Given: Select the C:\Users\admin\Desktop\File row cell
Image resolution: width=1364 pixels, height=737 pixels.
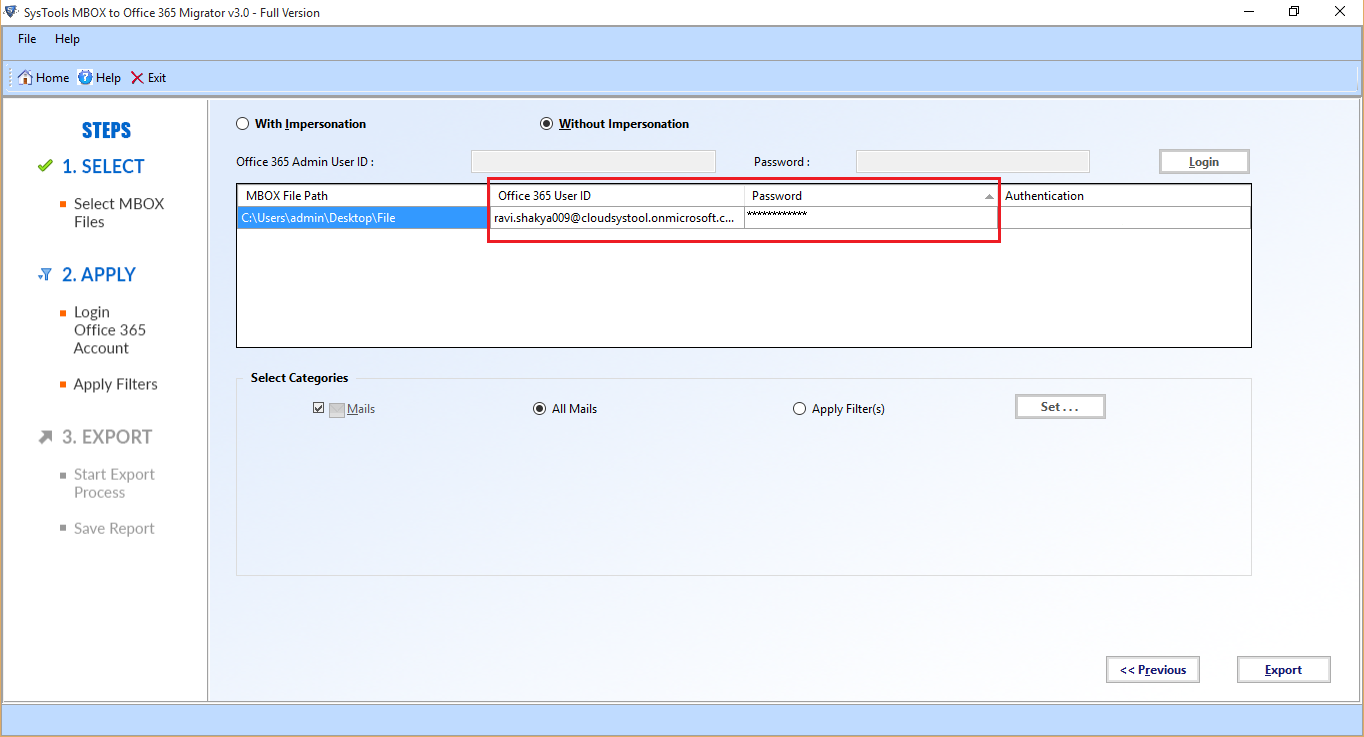Looking at the screenshot, I should pyautogui.click(x=363, y=217).
